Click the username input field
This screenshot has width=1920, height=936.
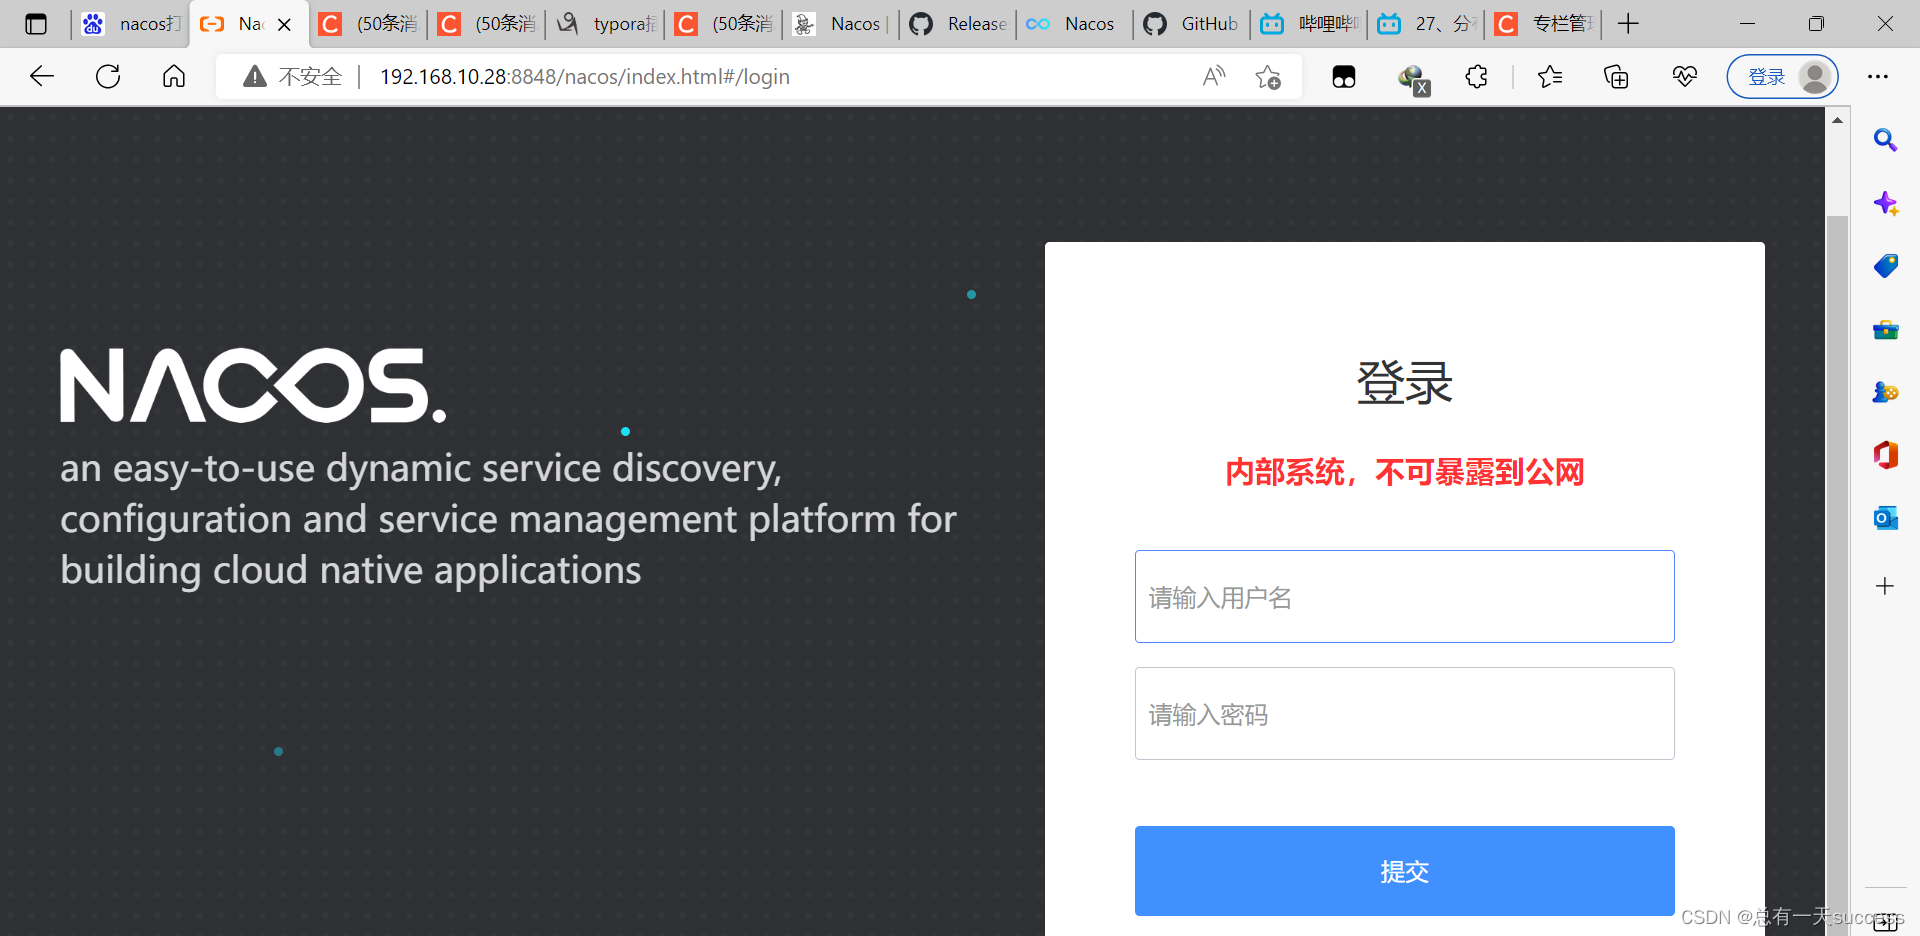click(x=1404, y=596)
